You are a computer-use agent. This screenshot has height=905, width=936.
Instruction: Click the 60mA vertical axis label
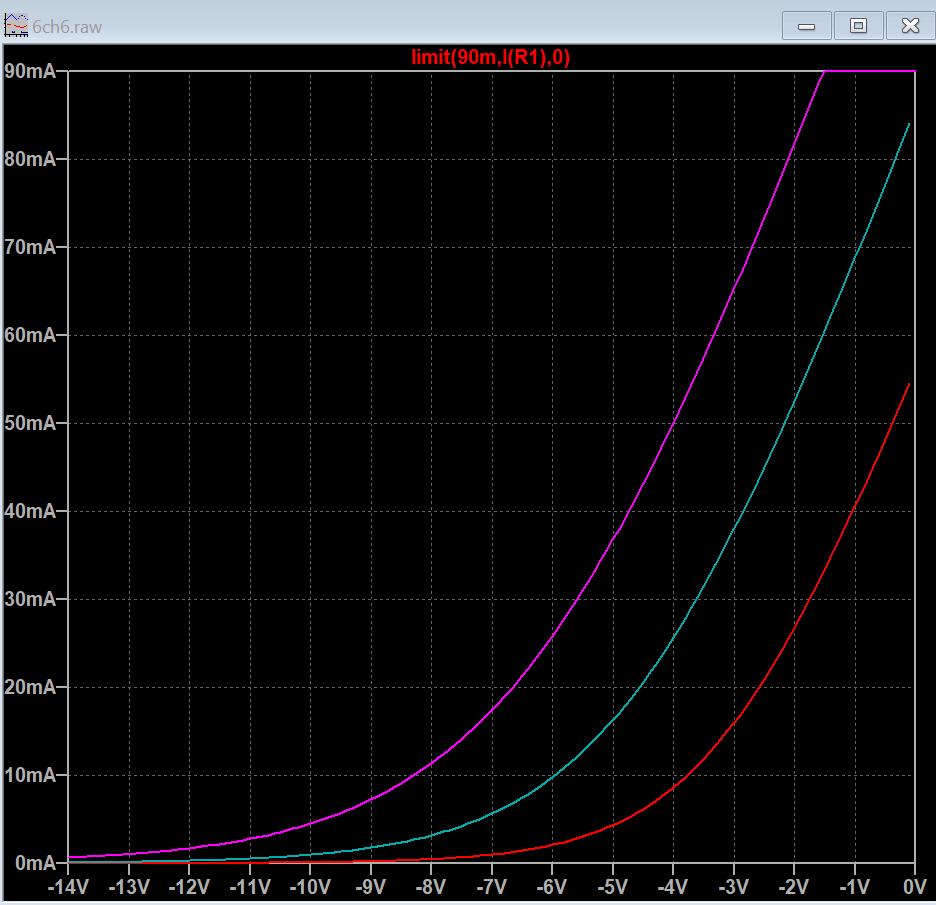30,335
